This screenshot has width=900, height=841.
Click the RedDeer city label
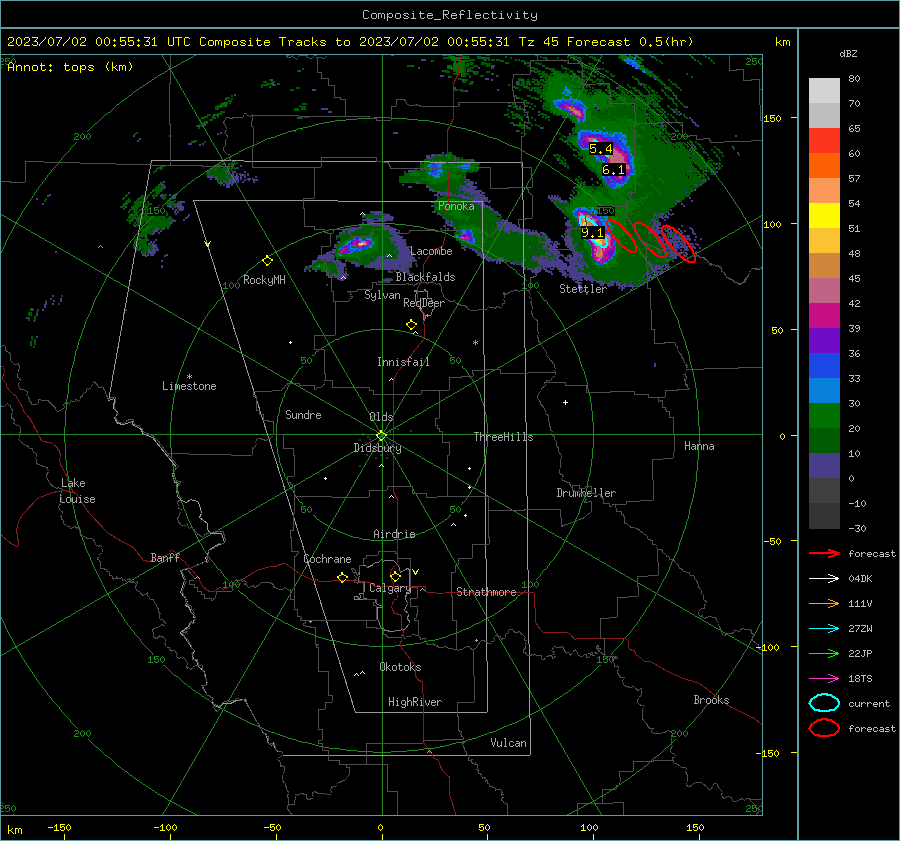tap(424, 303)
